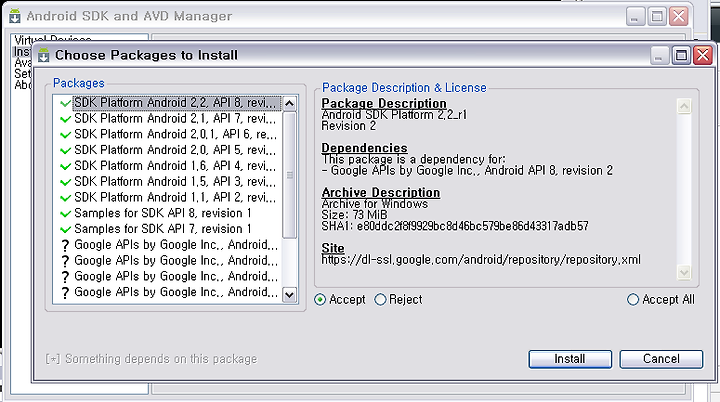Image resolution: width=720 pixels, height=402 pixels.
Task: Click the Google APIs dependency line
Action: click(x=467, y=171)
